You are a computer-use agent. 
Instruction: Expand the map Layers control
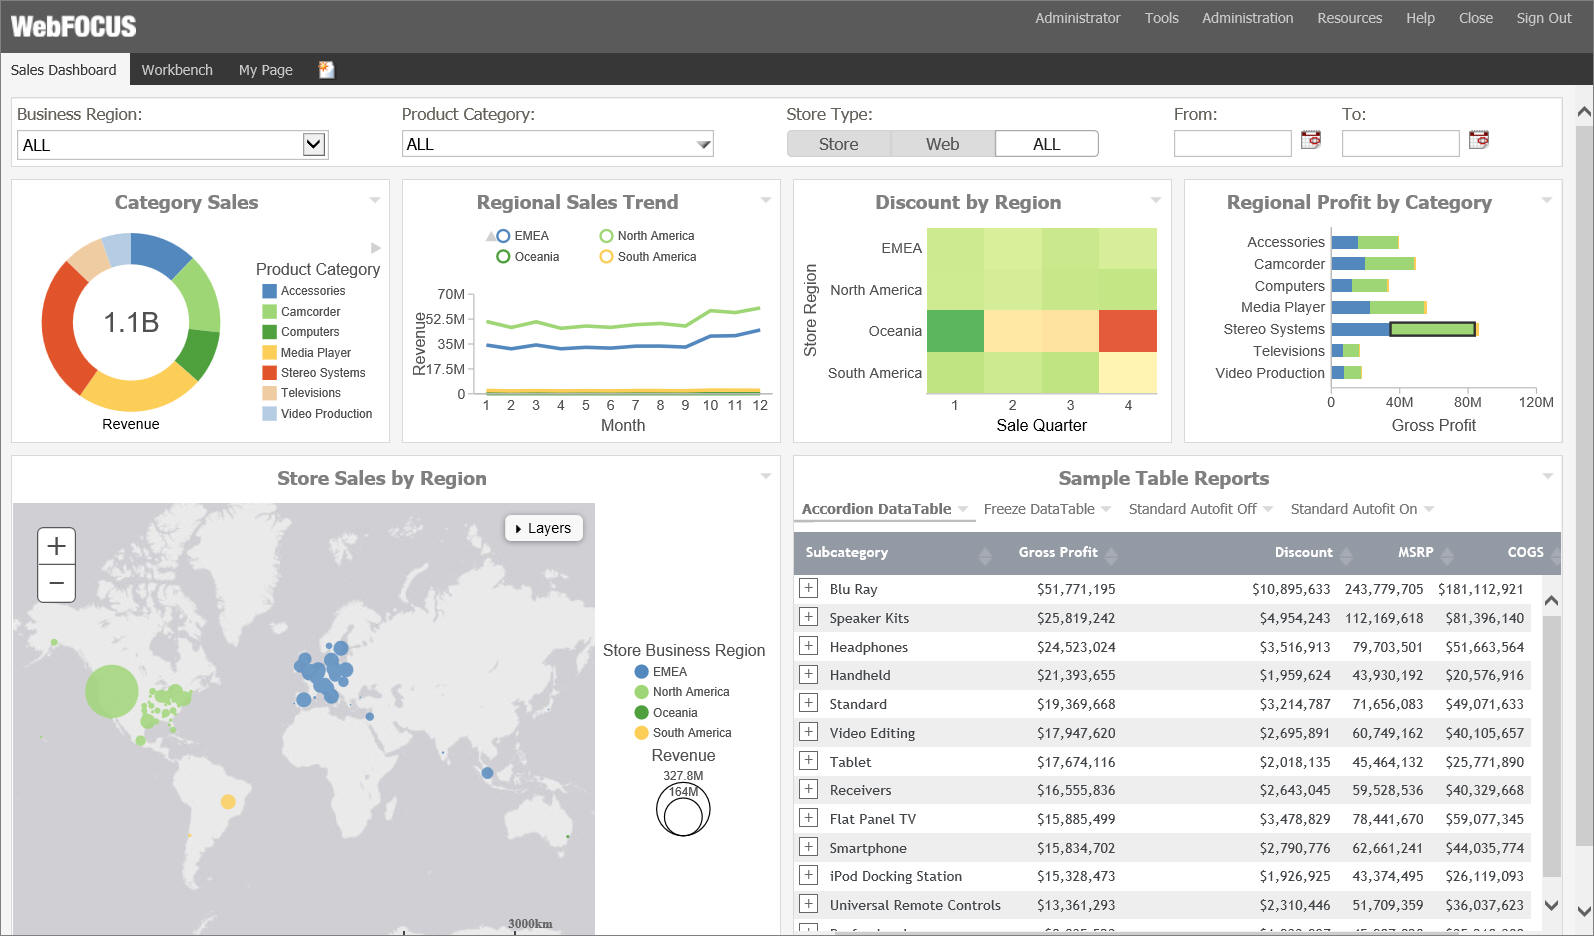[543, 528]
